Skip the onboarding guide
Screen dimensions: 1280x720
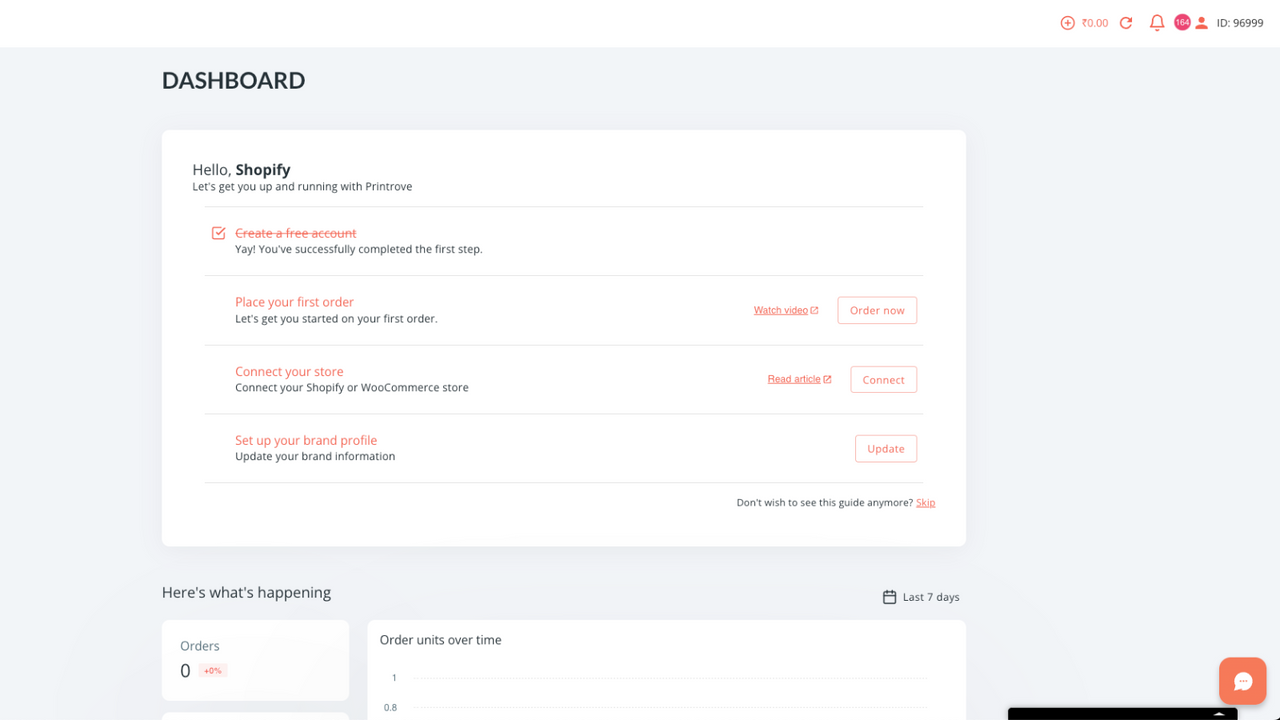tap(926, 503)
